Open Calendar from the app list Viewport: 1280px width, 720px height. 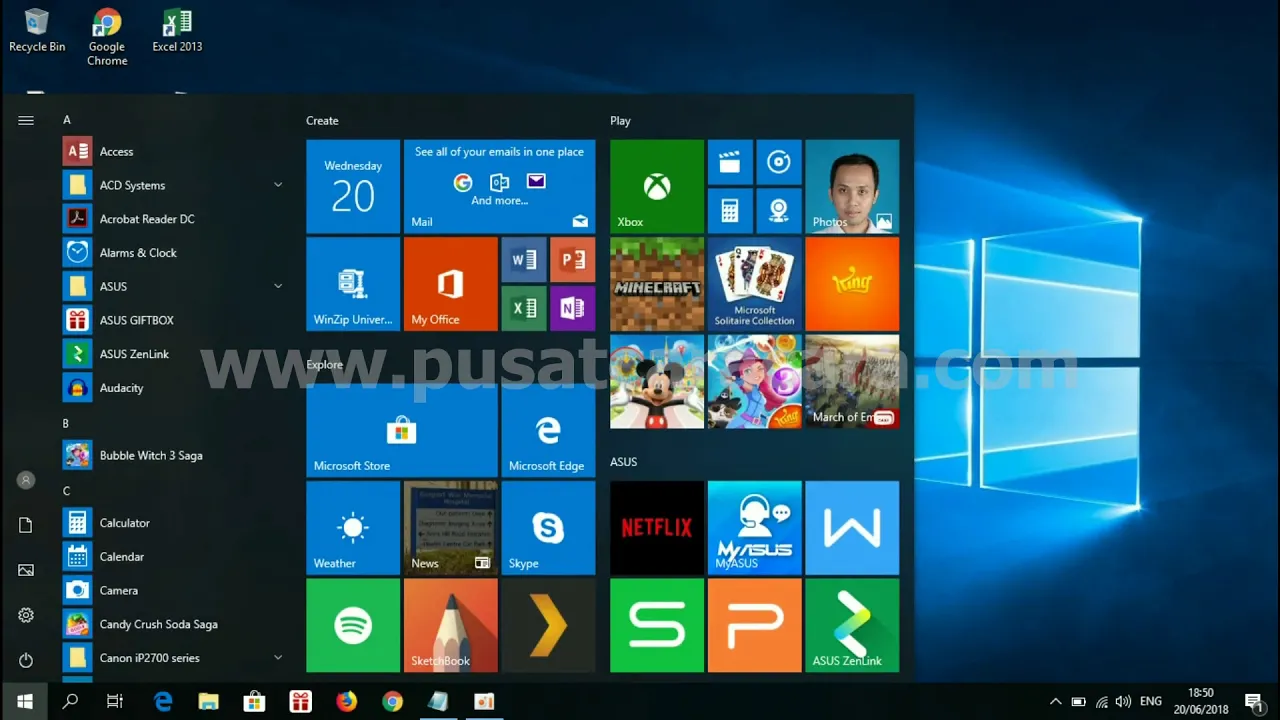click(174, 557)
